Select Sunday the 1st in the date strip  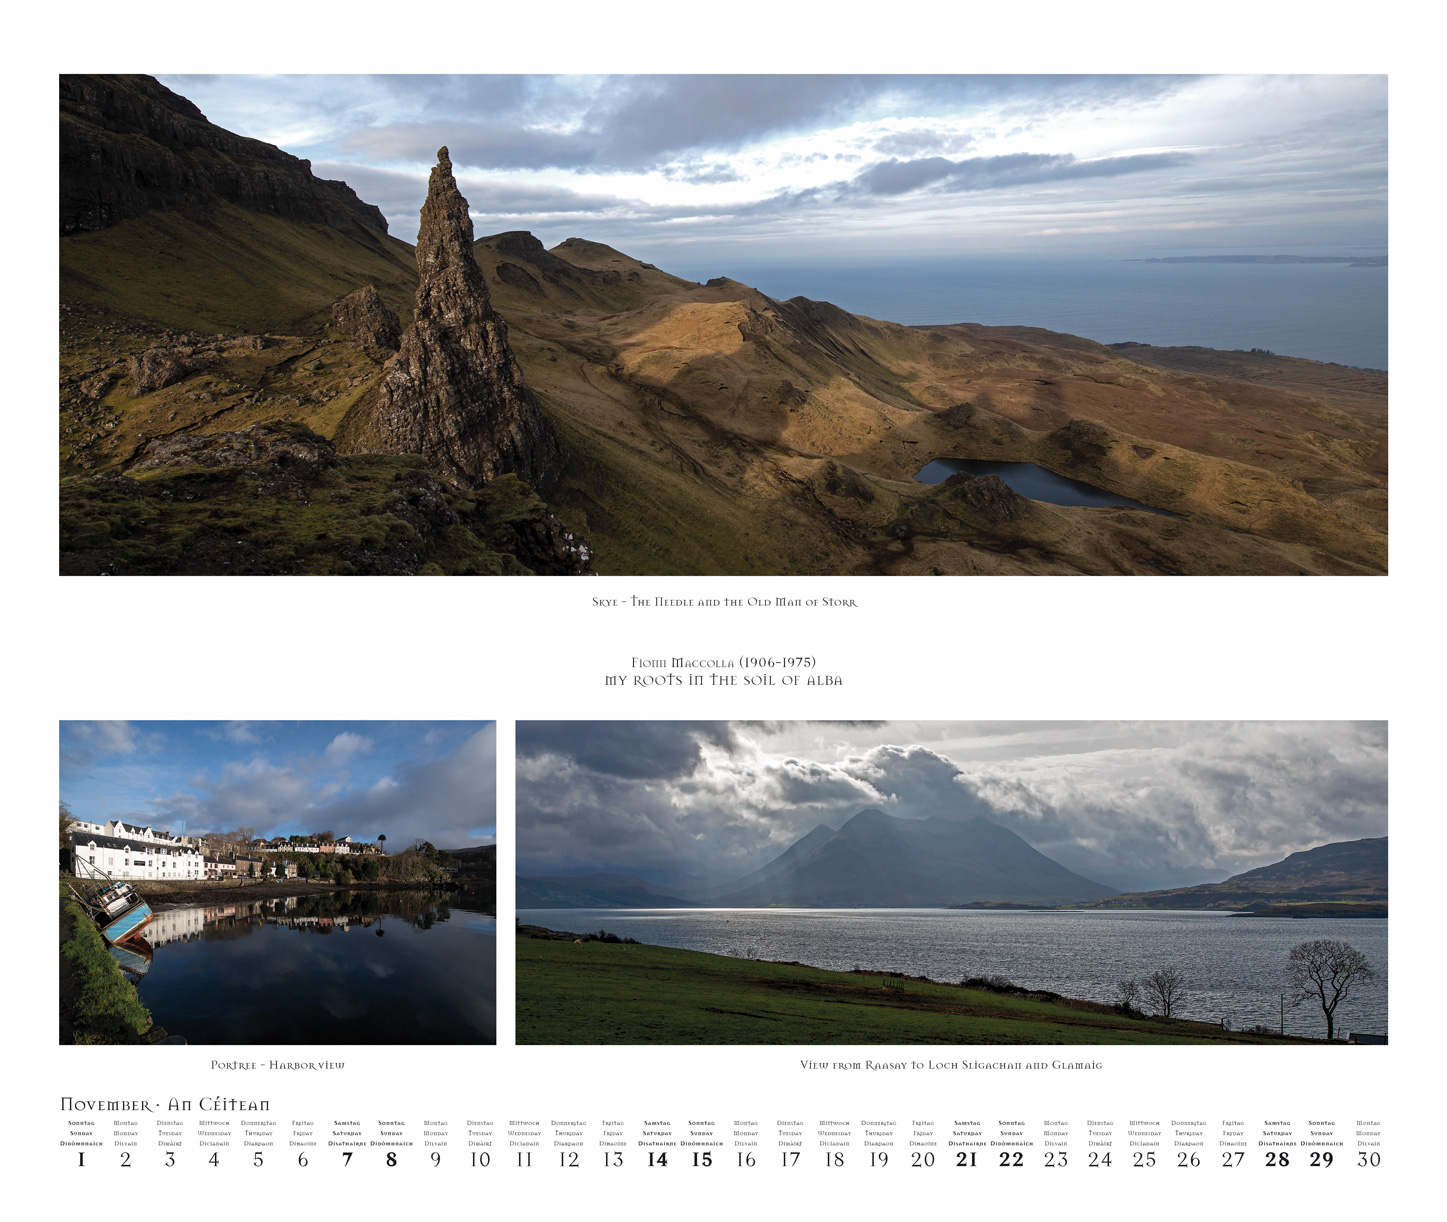tap(81, 1160)
